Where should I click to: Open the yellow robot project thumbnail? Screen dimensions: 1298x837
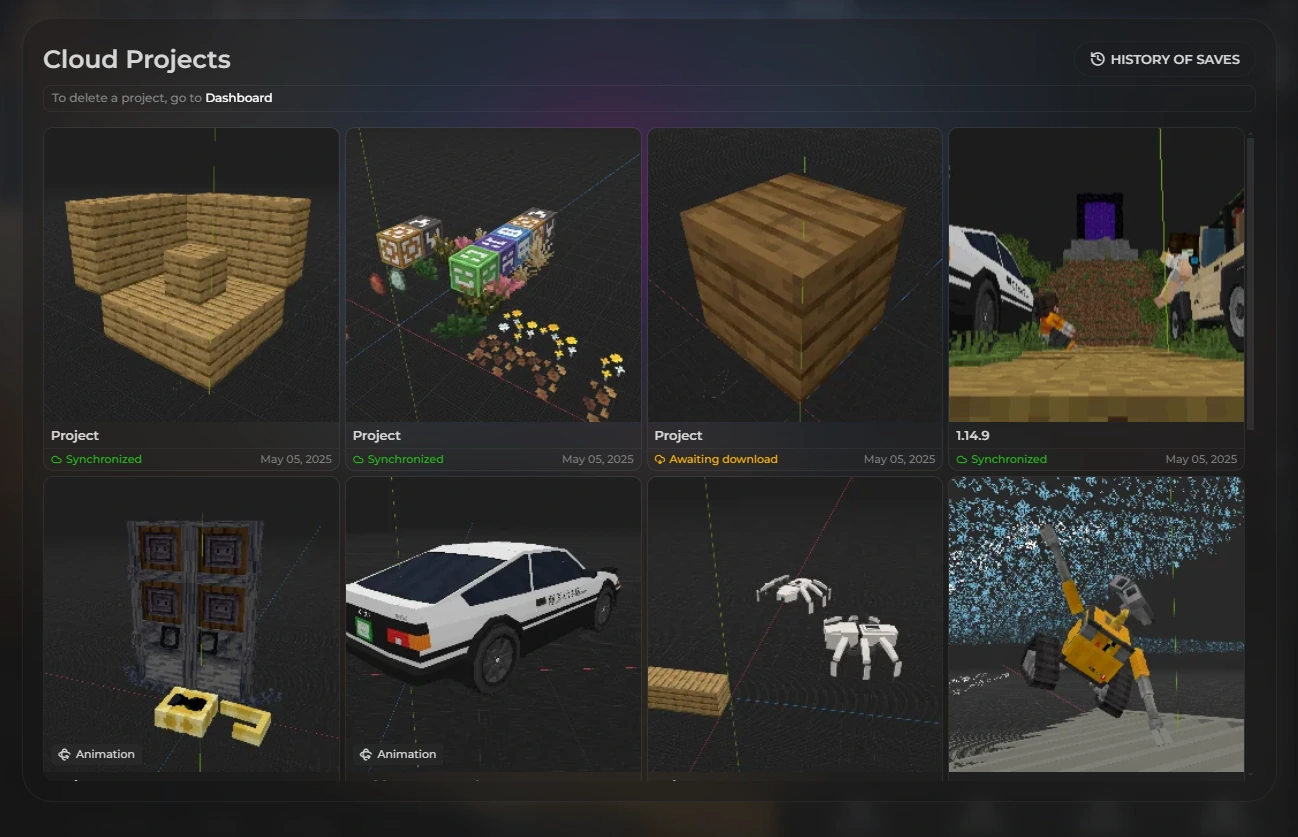tap(1097, 624)
